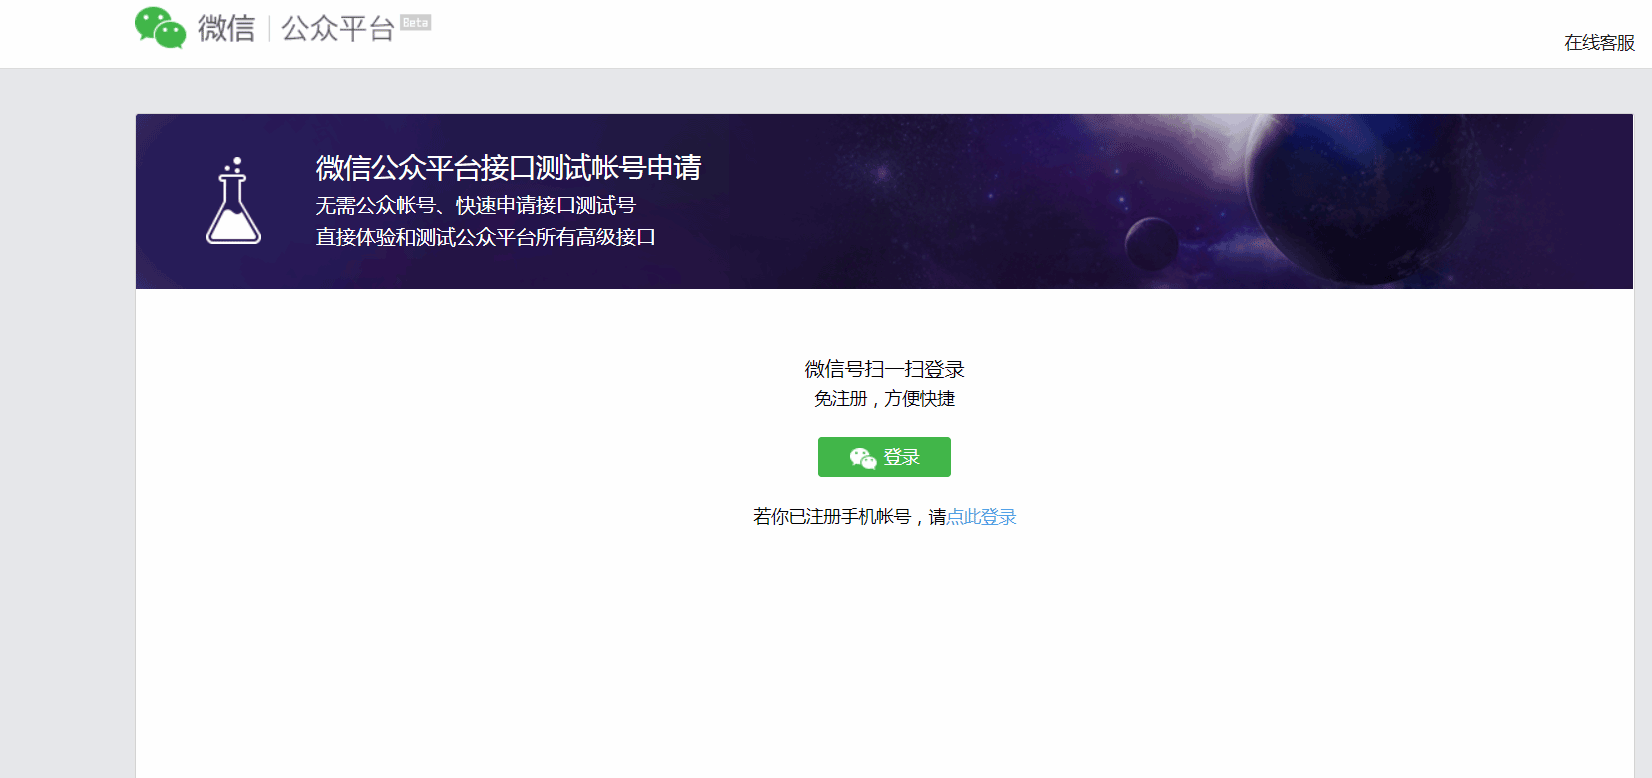Click the empty white area below login link

point(884,650)
